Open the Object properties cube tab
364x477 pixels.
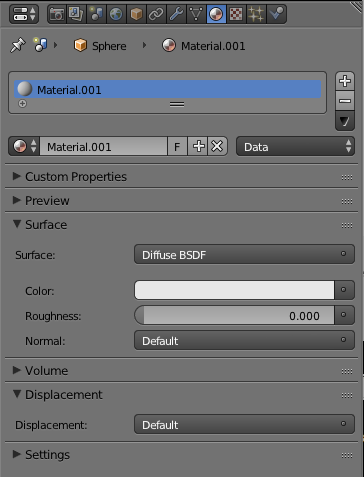(136, 14)
